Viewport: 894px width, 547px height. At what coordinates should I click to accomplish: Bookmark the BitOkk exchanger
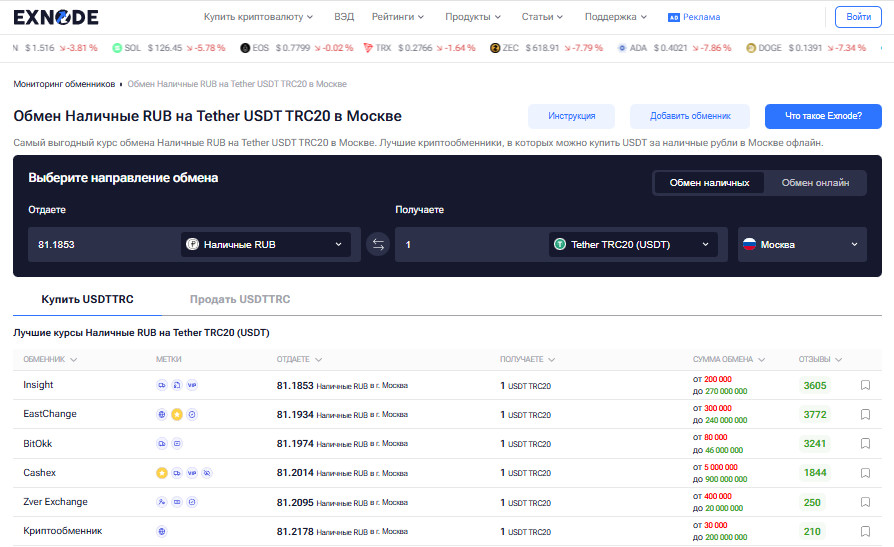(x=865, y=444)
